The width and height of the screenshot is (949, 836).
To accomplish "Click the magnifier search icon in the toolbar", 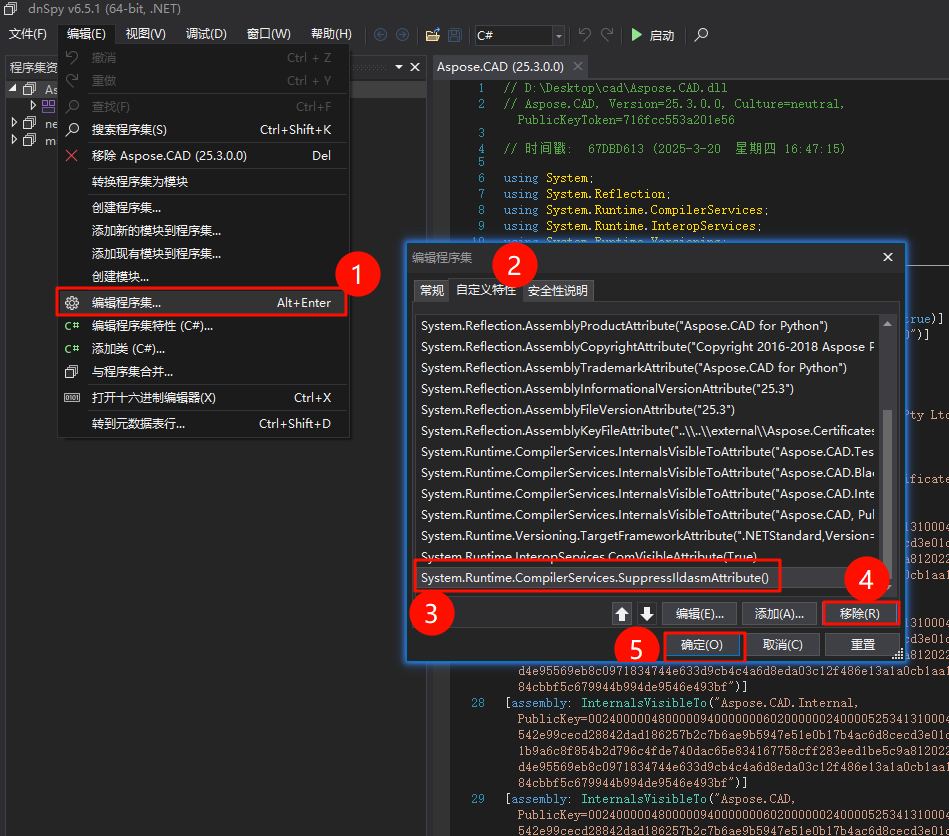I will coord(701,35).
